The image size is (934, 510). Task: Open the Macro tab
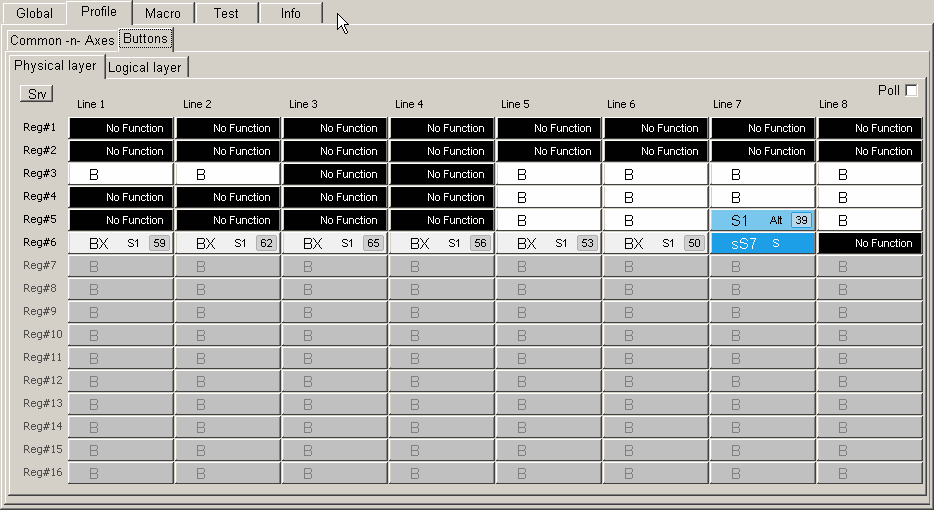click(162, 14)
